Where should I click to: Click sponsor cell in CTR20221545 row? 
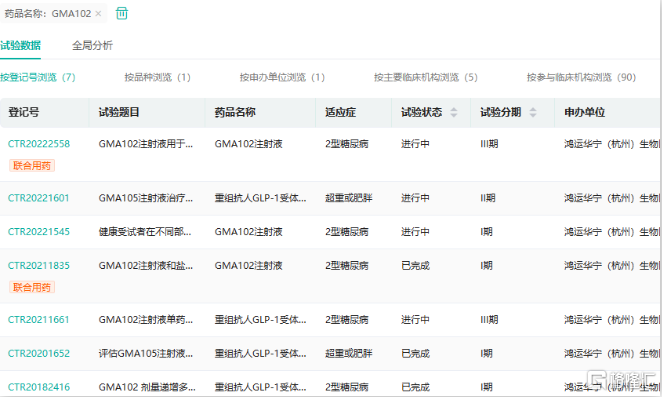612,232
